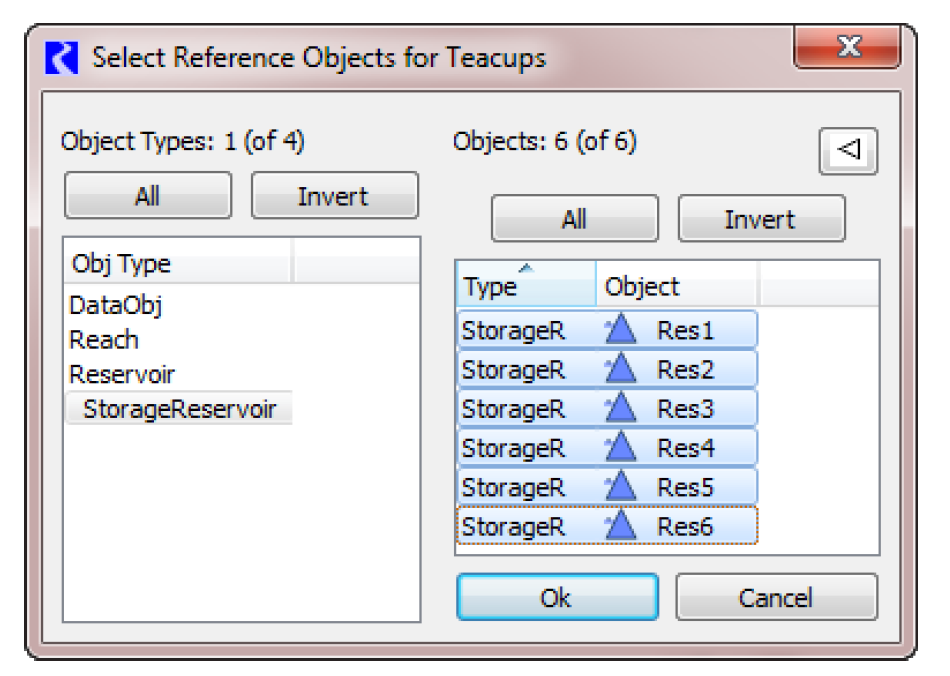Invert the objects list selection
The image size is (950, 676).
760,219
